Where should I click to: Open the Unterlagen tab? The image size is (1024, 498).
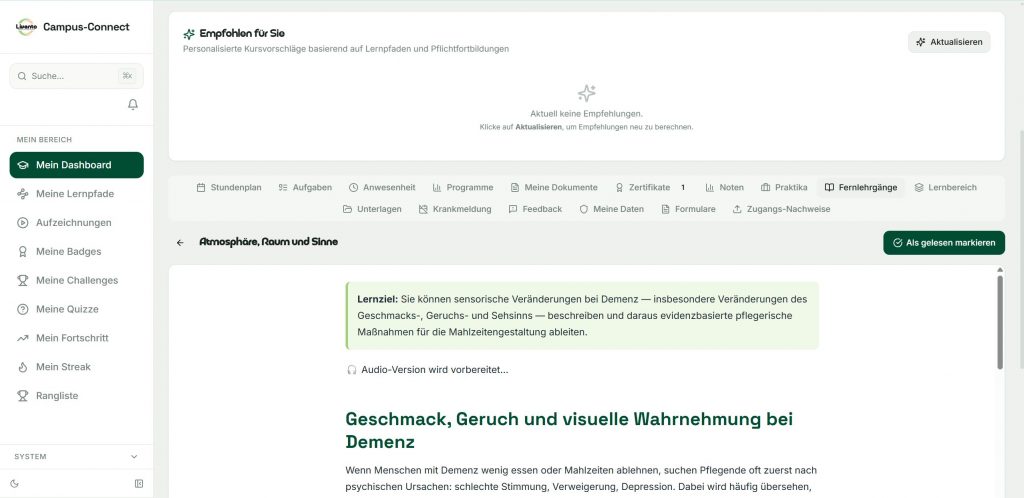click(372, 209)
